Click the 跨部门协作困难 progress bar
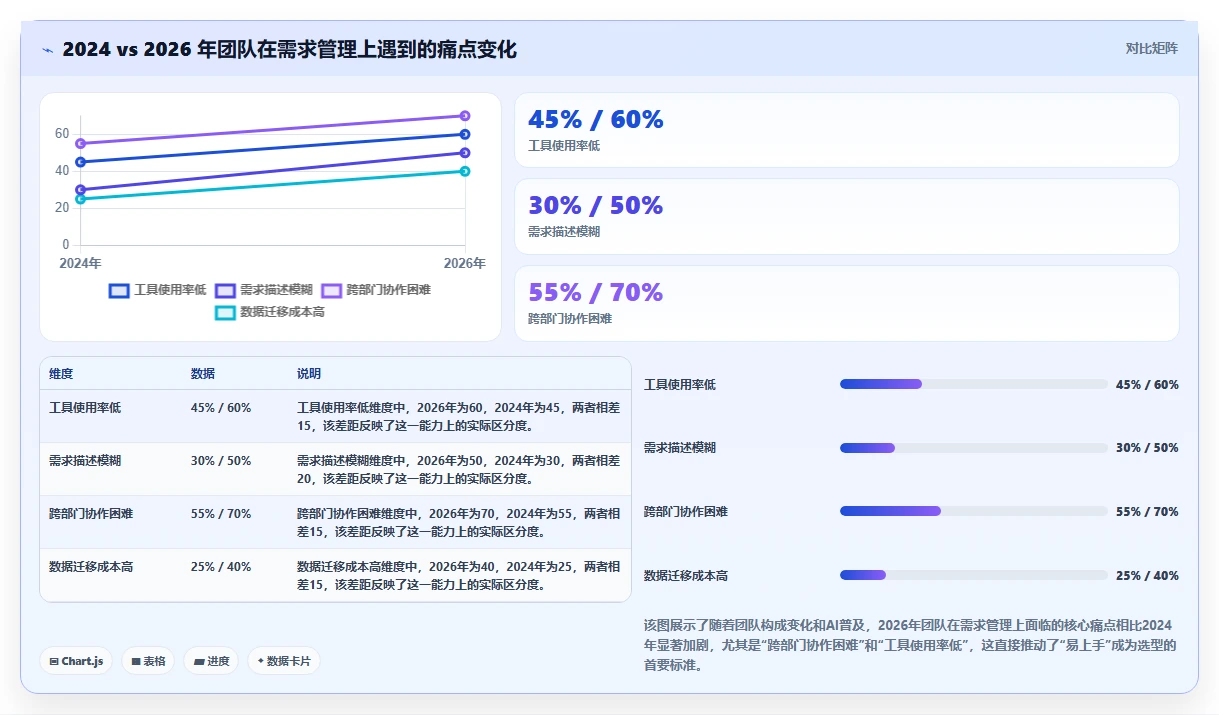 coord(974,511)
